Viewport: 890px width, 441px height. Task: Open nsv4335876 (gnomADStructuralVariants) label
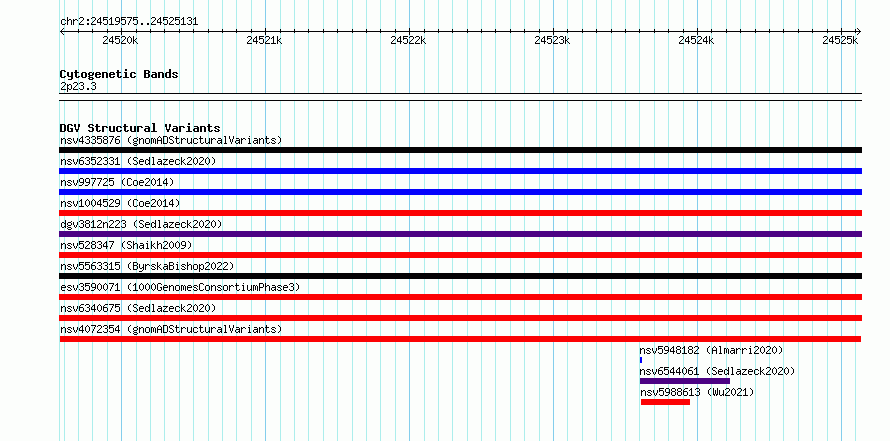171,140
